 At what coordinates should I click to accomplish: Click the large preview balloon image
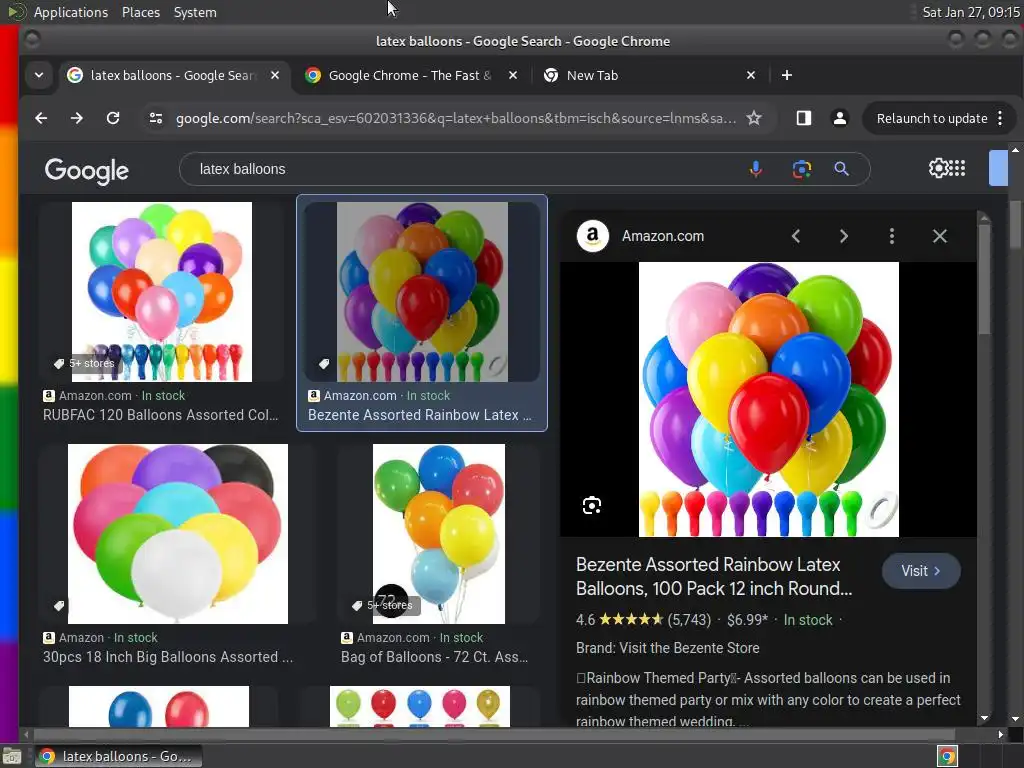pyautogui.click(x=769, y=399)
